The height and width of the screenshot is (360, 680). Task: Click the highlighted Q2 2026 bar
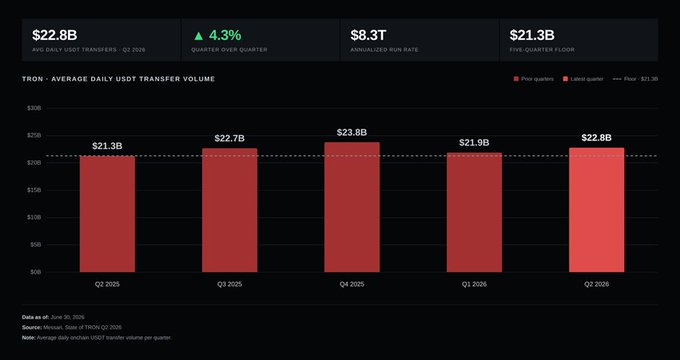coord(596,210)
